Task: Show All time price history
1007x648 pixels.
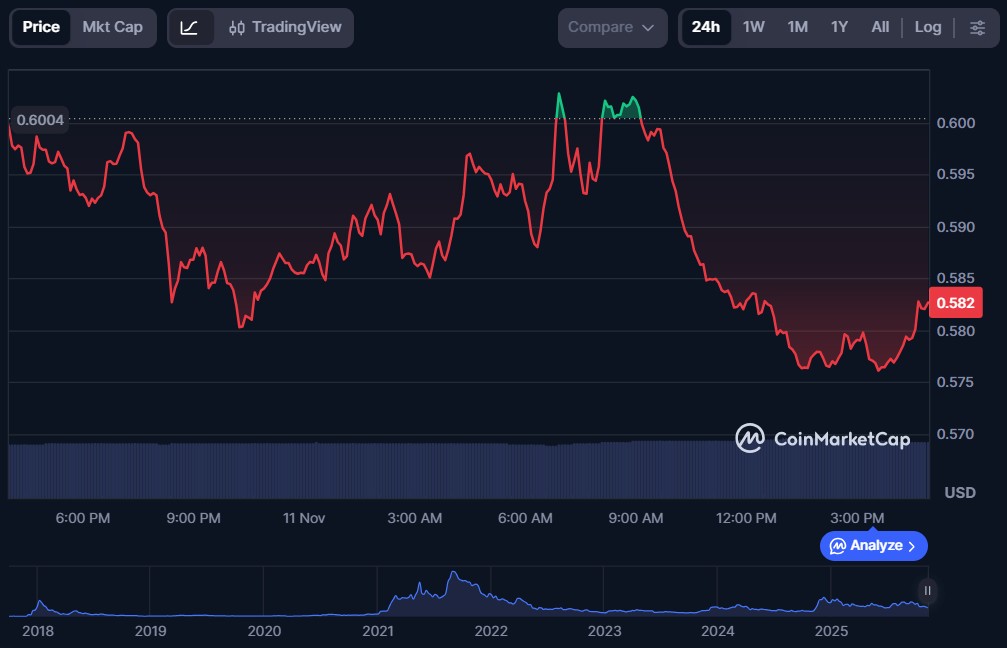Action: click(x=880, y=28)
